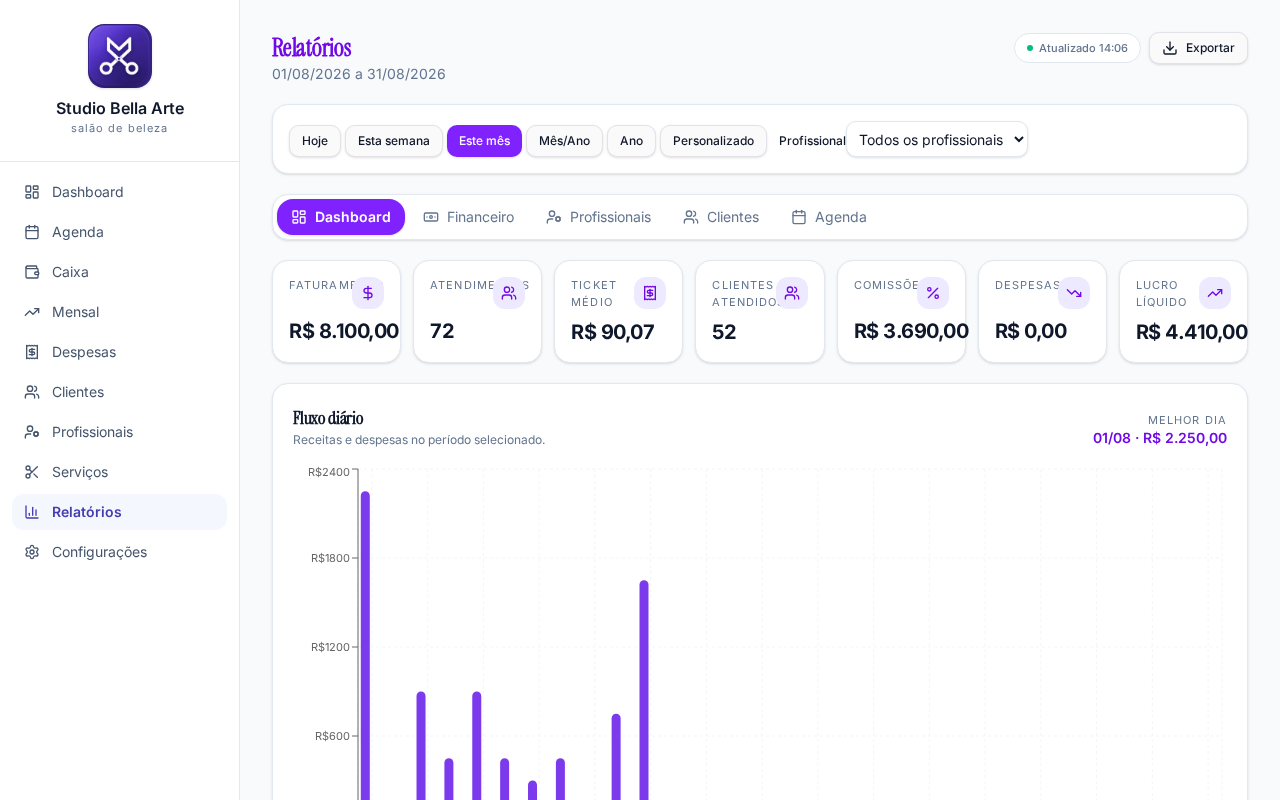Click the people icon on the Atendimentos card
1280x800 pixels.
[509, 293]
